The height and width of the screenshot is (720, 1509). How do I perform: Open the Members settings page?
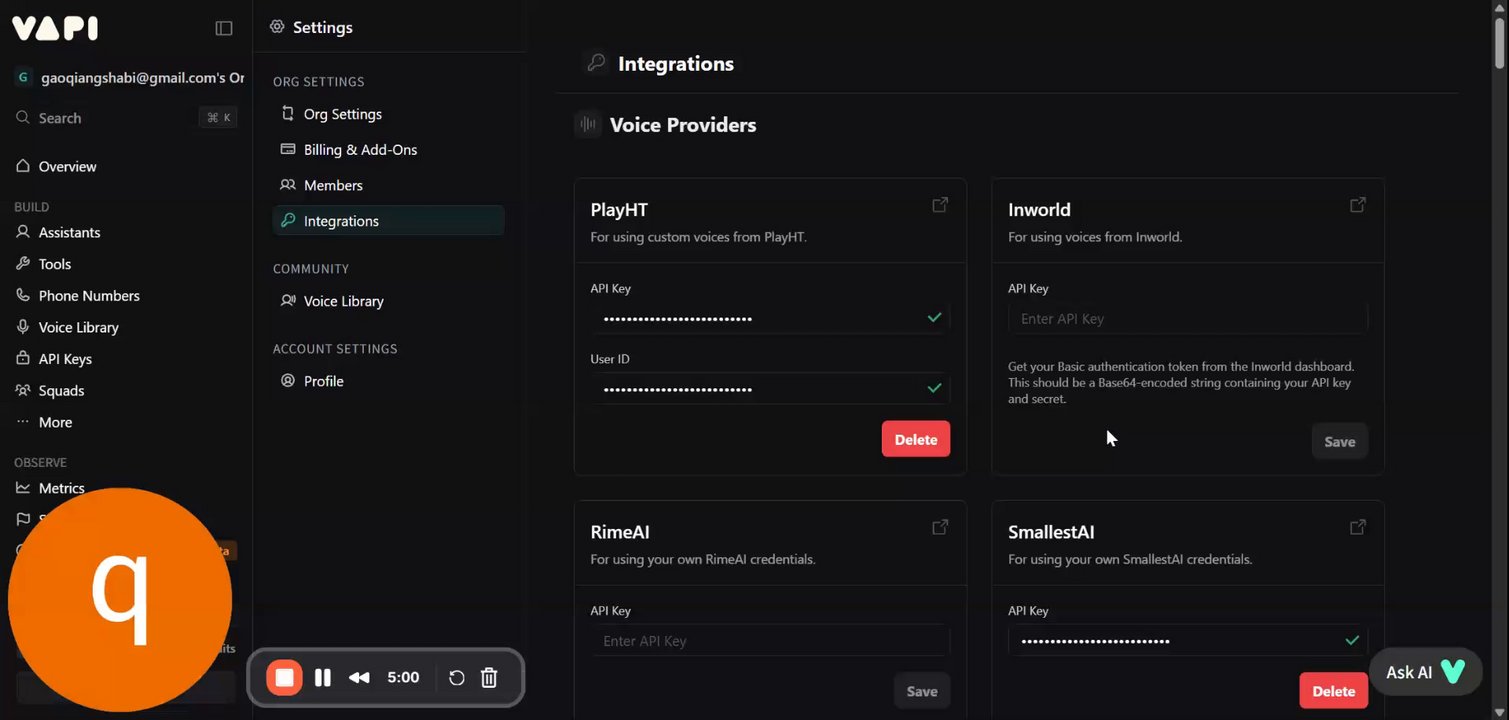pos(333,185)
